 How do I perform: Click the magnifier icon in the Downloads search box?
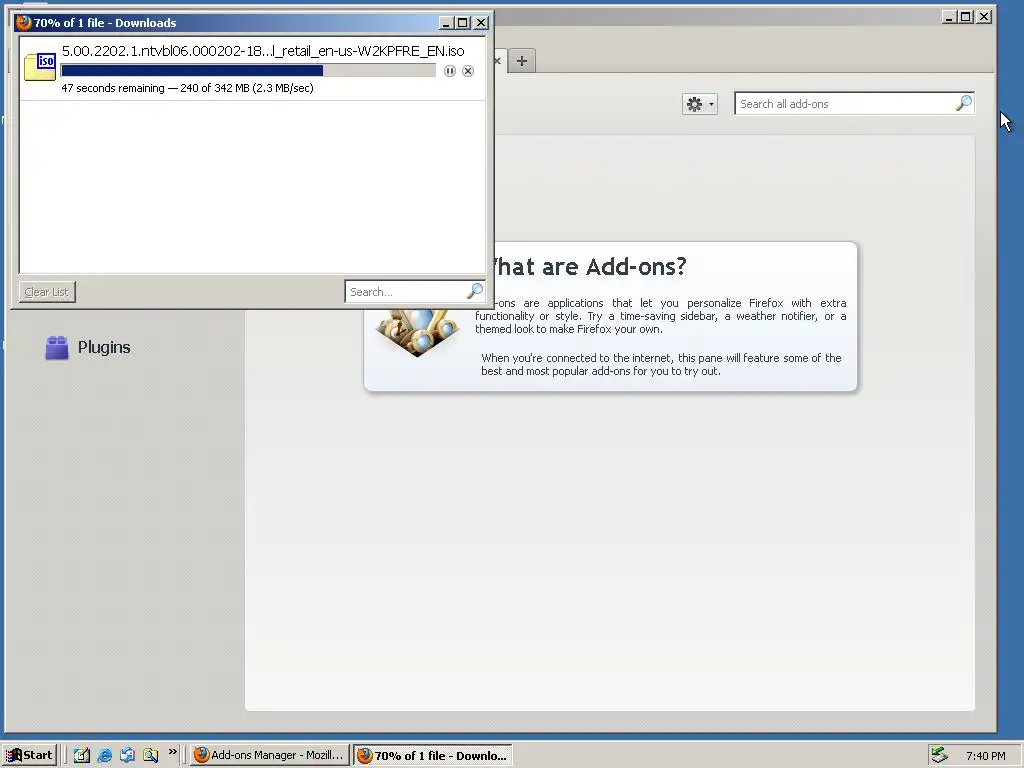(x=475, y=291)
